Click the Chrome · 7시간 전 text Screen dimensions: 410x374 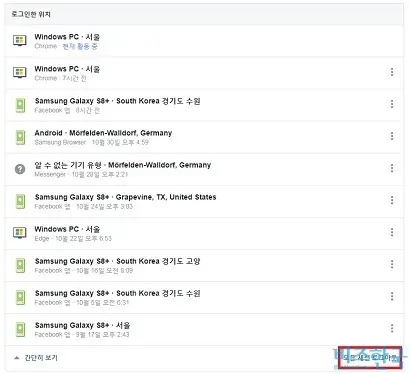point(61,78)
